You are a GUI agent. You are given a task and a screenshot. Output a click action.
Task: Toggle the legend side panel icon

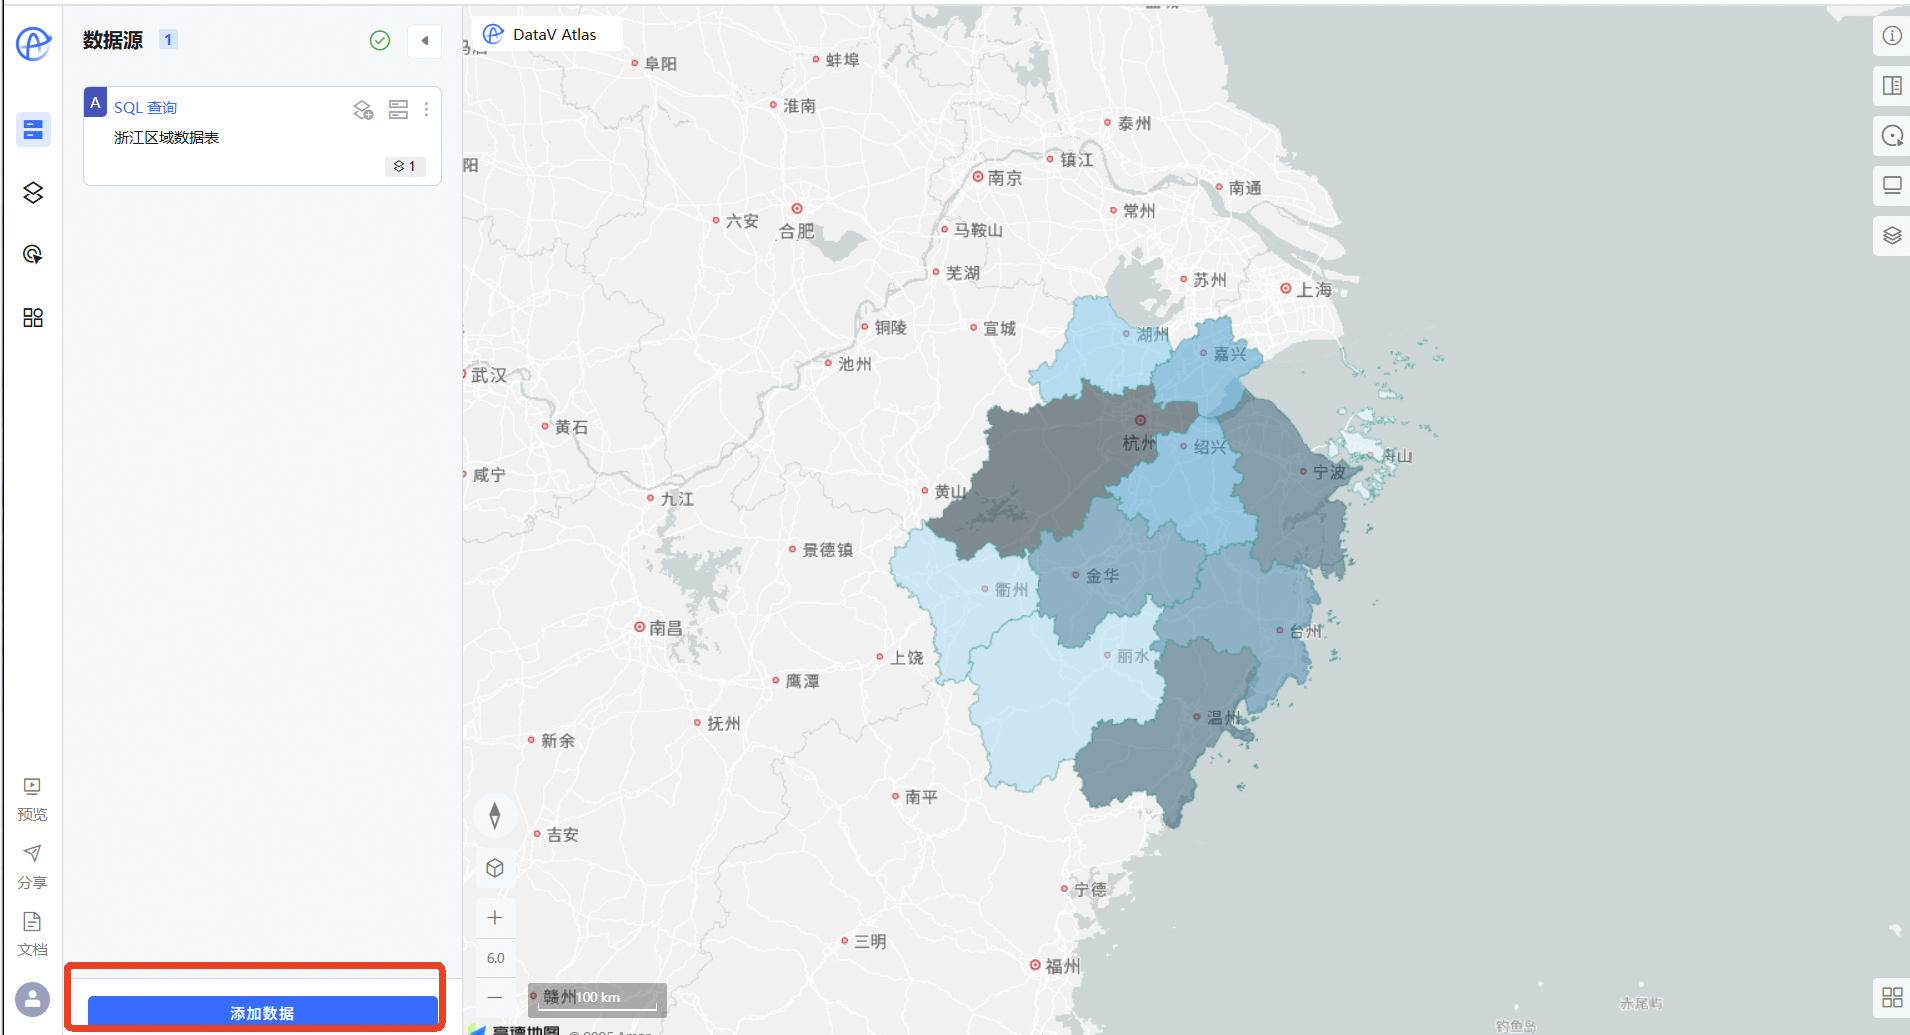click(x=1892, y=86)
